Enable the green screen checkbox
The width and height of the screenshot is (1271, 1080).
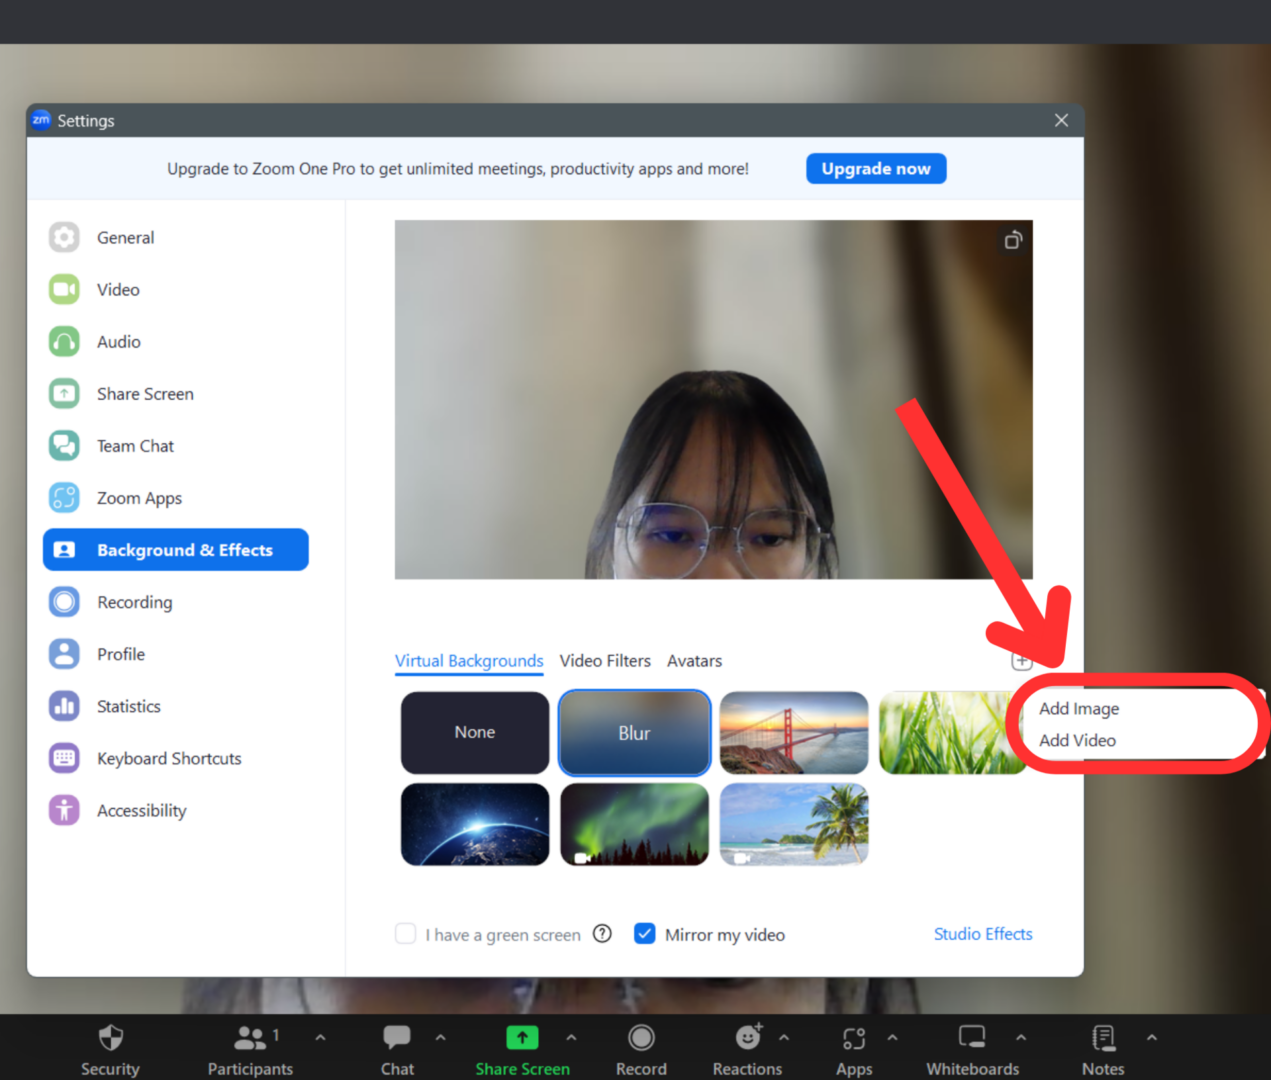[405, 933]
